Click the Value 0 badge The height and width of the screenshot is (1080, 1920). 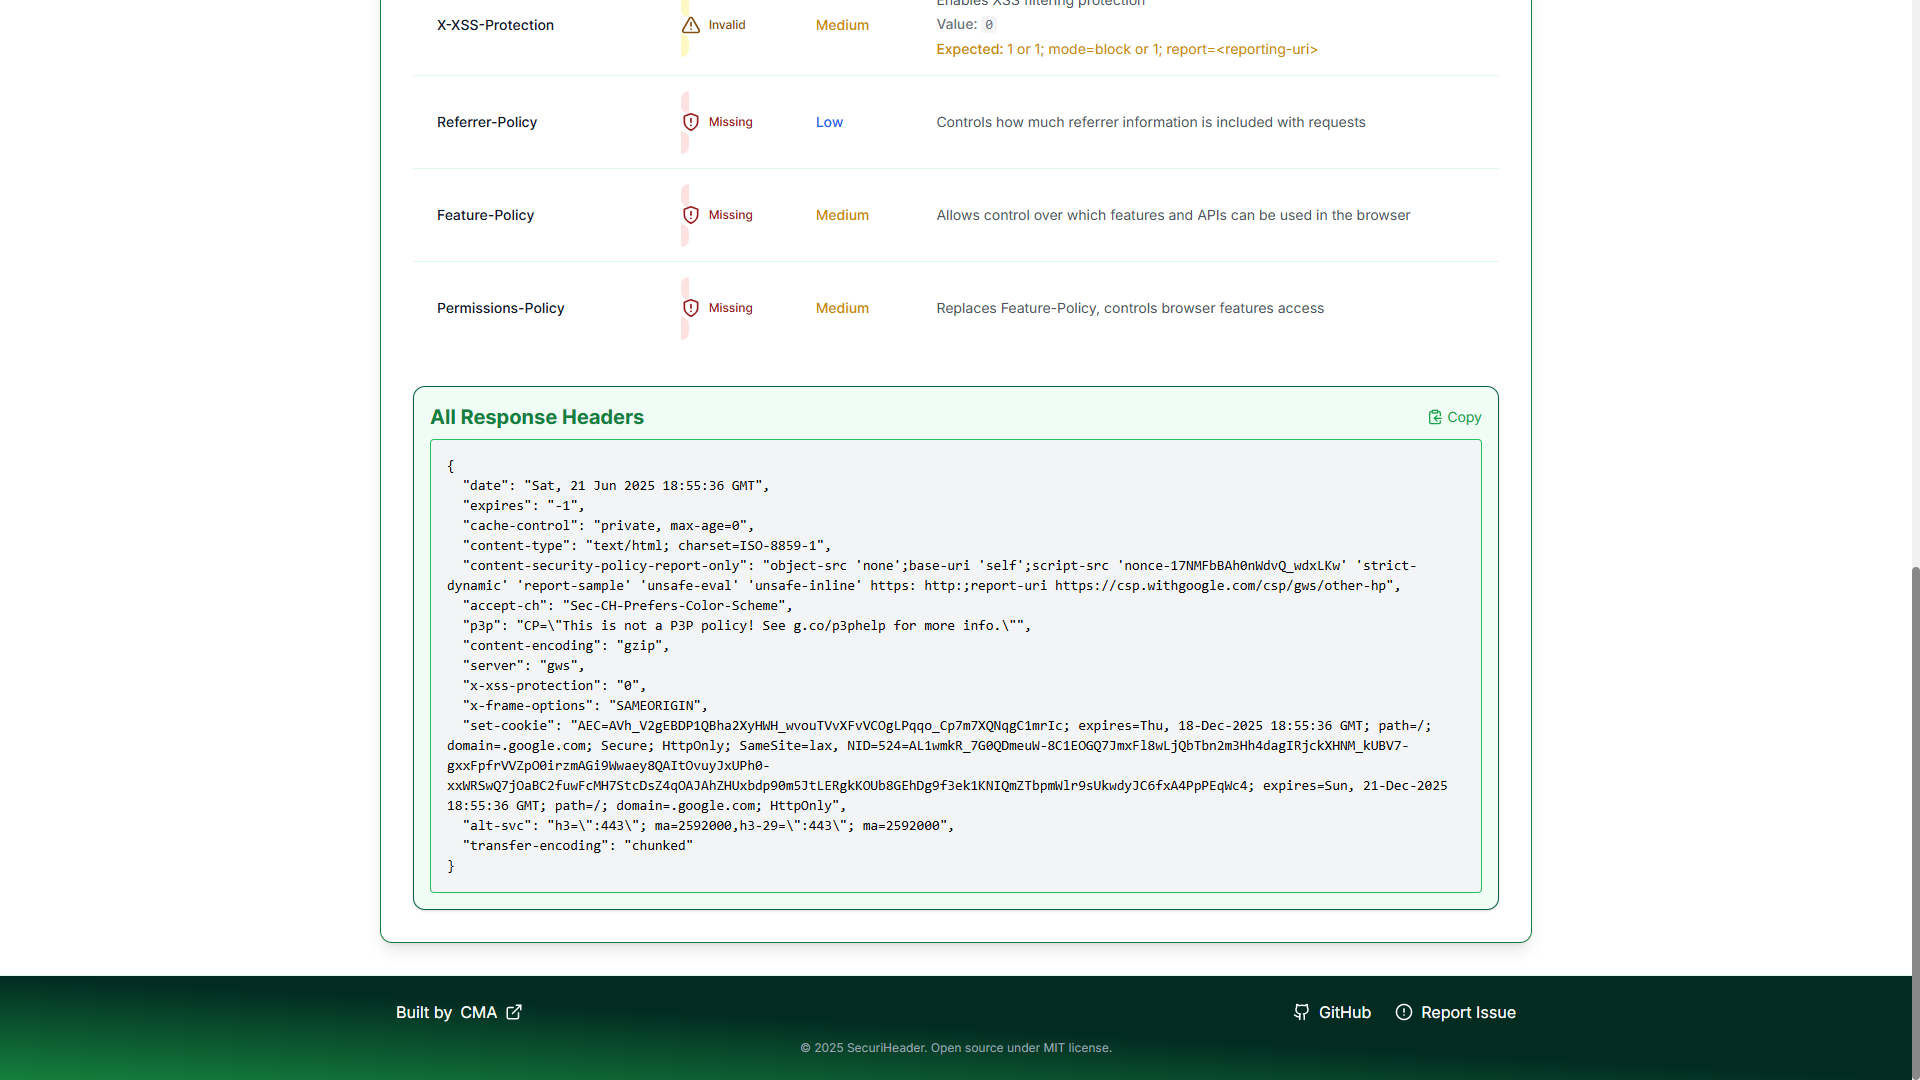[x=989, y=25]
